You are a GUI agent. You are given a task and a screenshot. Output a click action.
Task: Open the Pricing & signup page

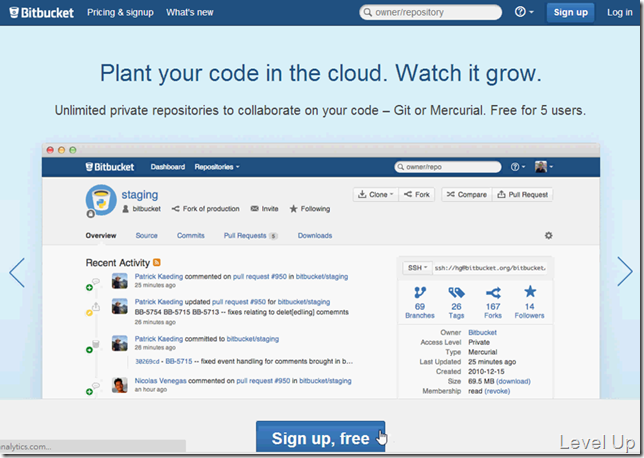pos(120,12)
